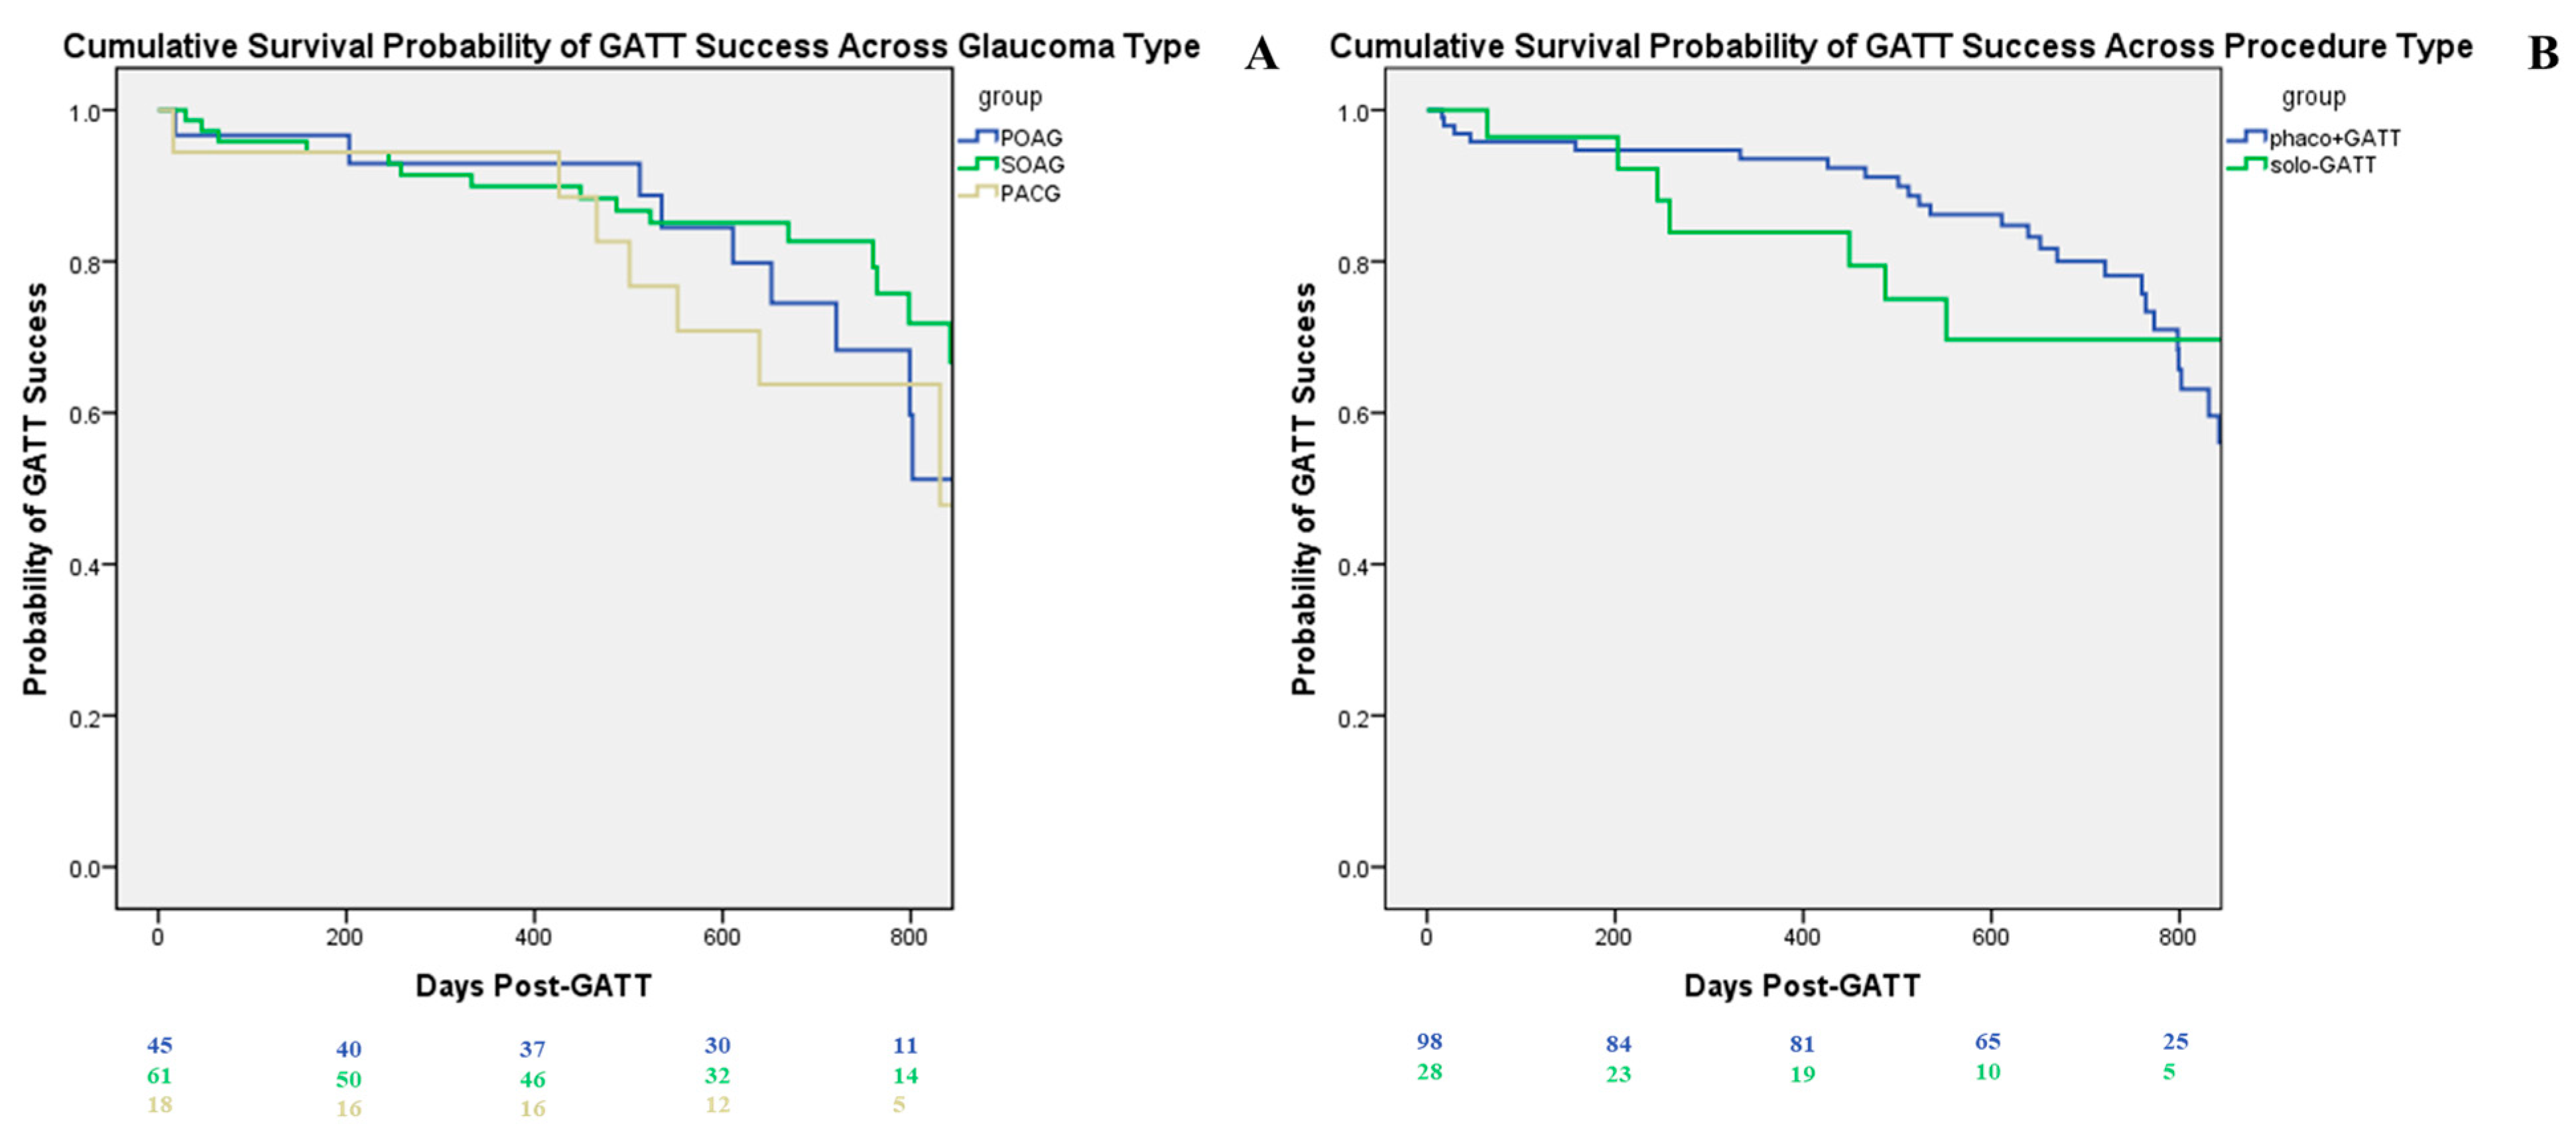Image resolution: width=2576 pixels, height=1139 pixels.
Task: Click the tan at-risk number 18
Action: [160, 1104]
